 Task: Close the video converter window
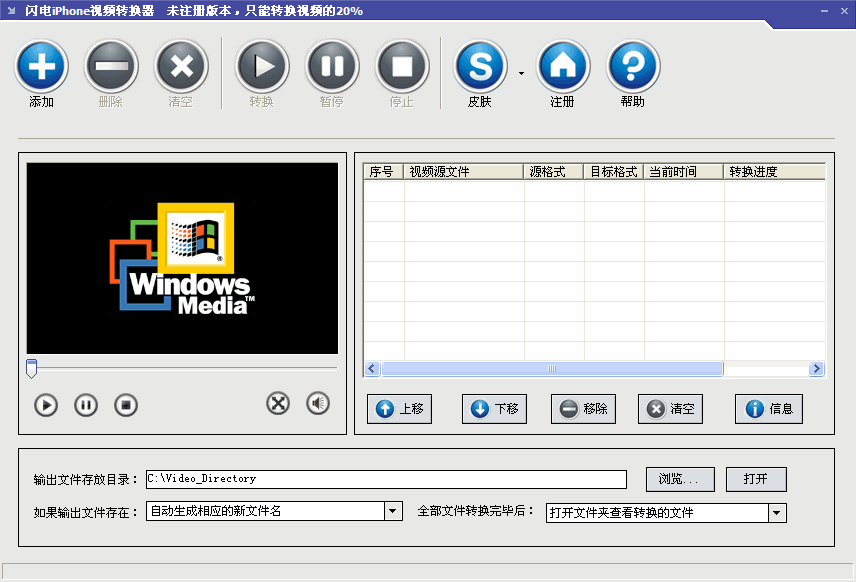point(844,11)
